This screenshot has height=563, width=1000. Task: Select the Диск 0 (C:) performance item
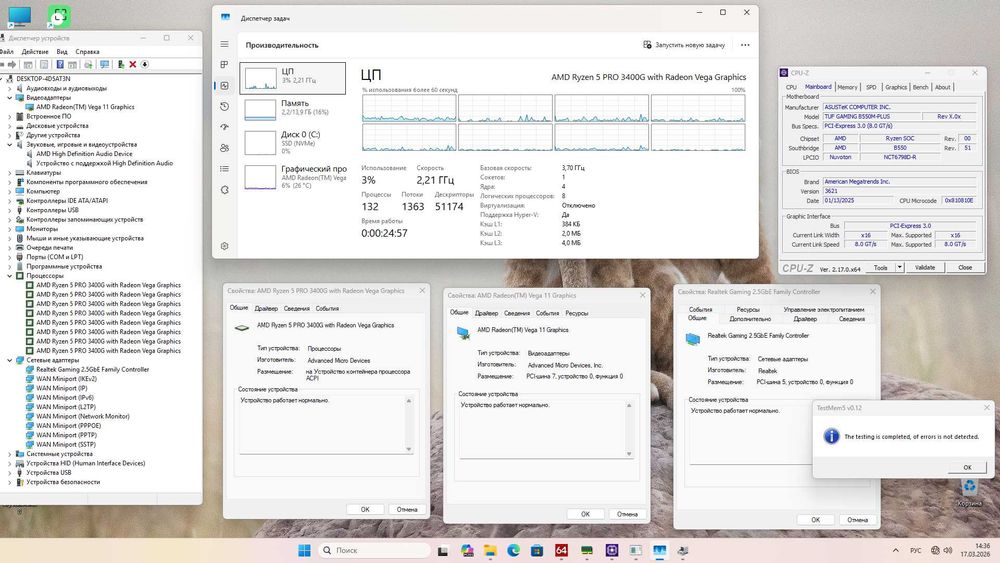(293, 143)
